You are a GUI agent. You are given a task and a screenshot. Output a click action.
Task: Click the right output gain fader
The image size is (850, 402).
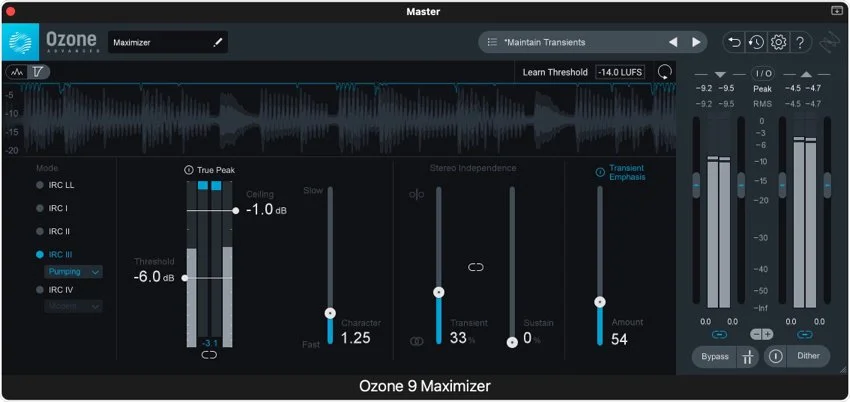tap(827, 186)
